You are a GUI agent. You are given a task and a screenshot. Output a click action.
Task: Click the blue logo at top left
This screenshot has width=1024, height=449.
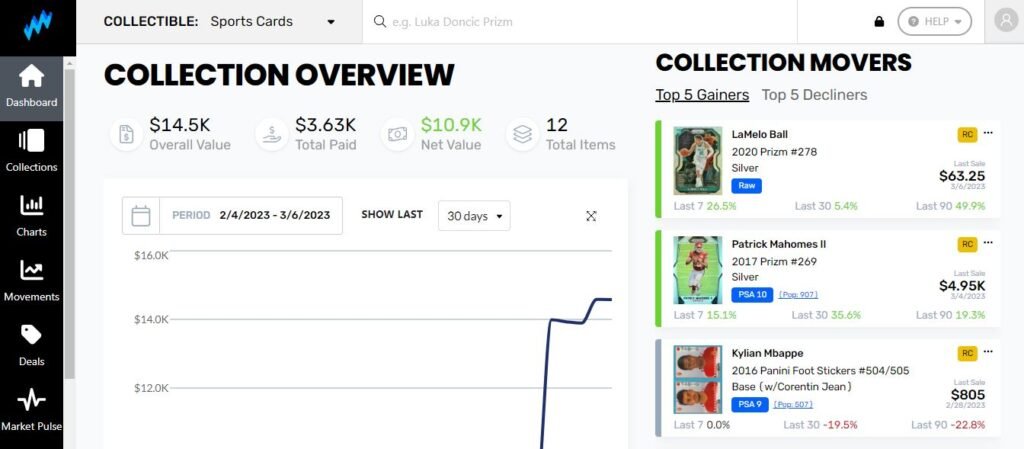point(37,26)
